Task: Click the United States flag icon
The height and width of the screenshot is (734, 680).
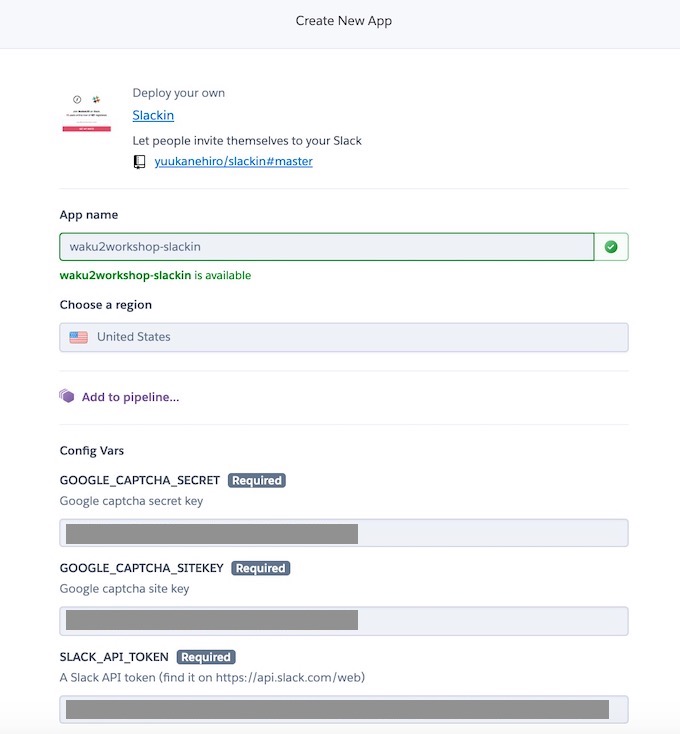Action: coord(79,337)
